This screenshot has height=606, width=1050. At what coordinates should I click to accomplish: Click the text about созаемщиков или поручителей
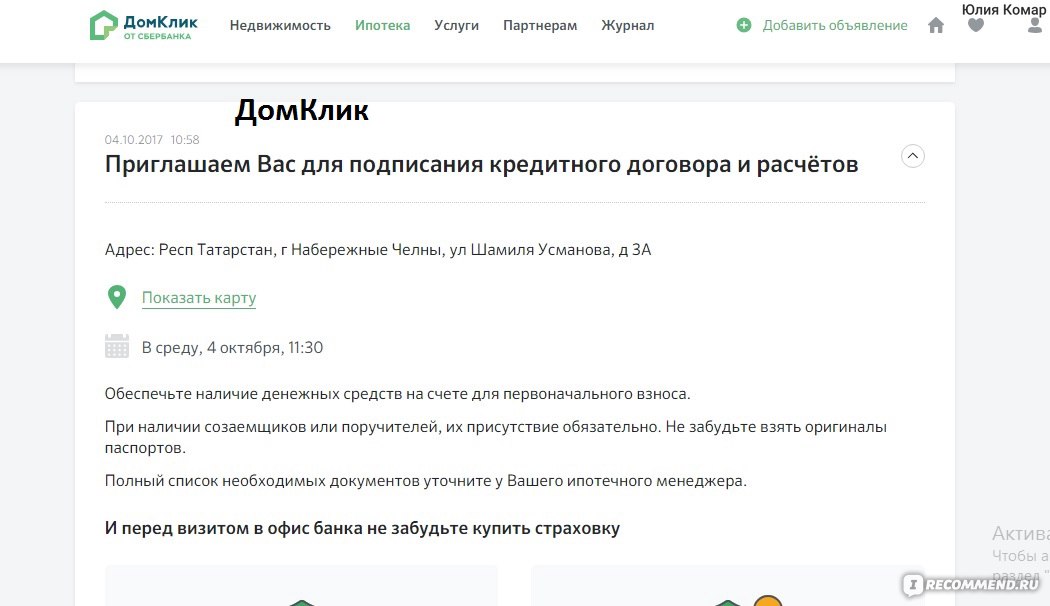[x=496, y=437]
